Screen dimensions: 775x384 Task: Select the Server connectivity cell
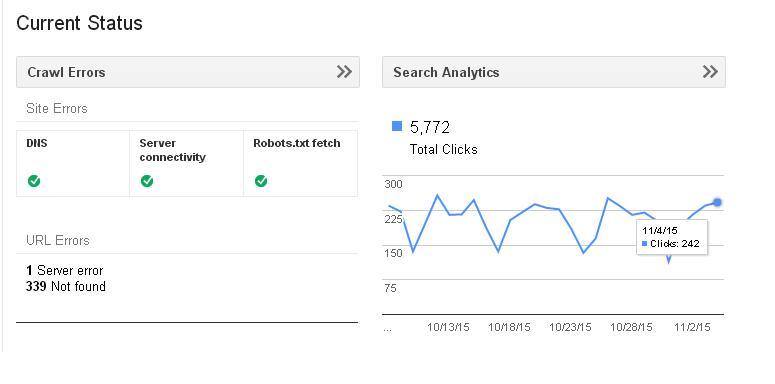186,164
